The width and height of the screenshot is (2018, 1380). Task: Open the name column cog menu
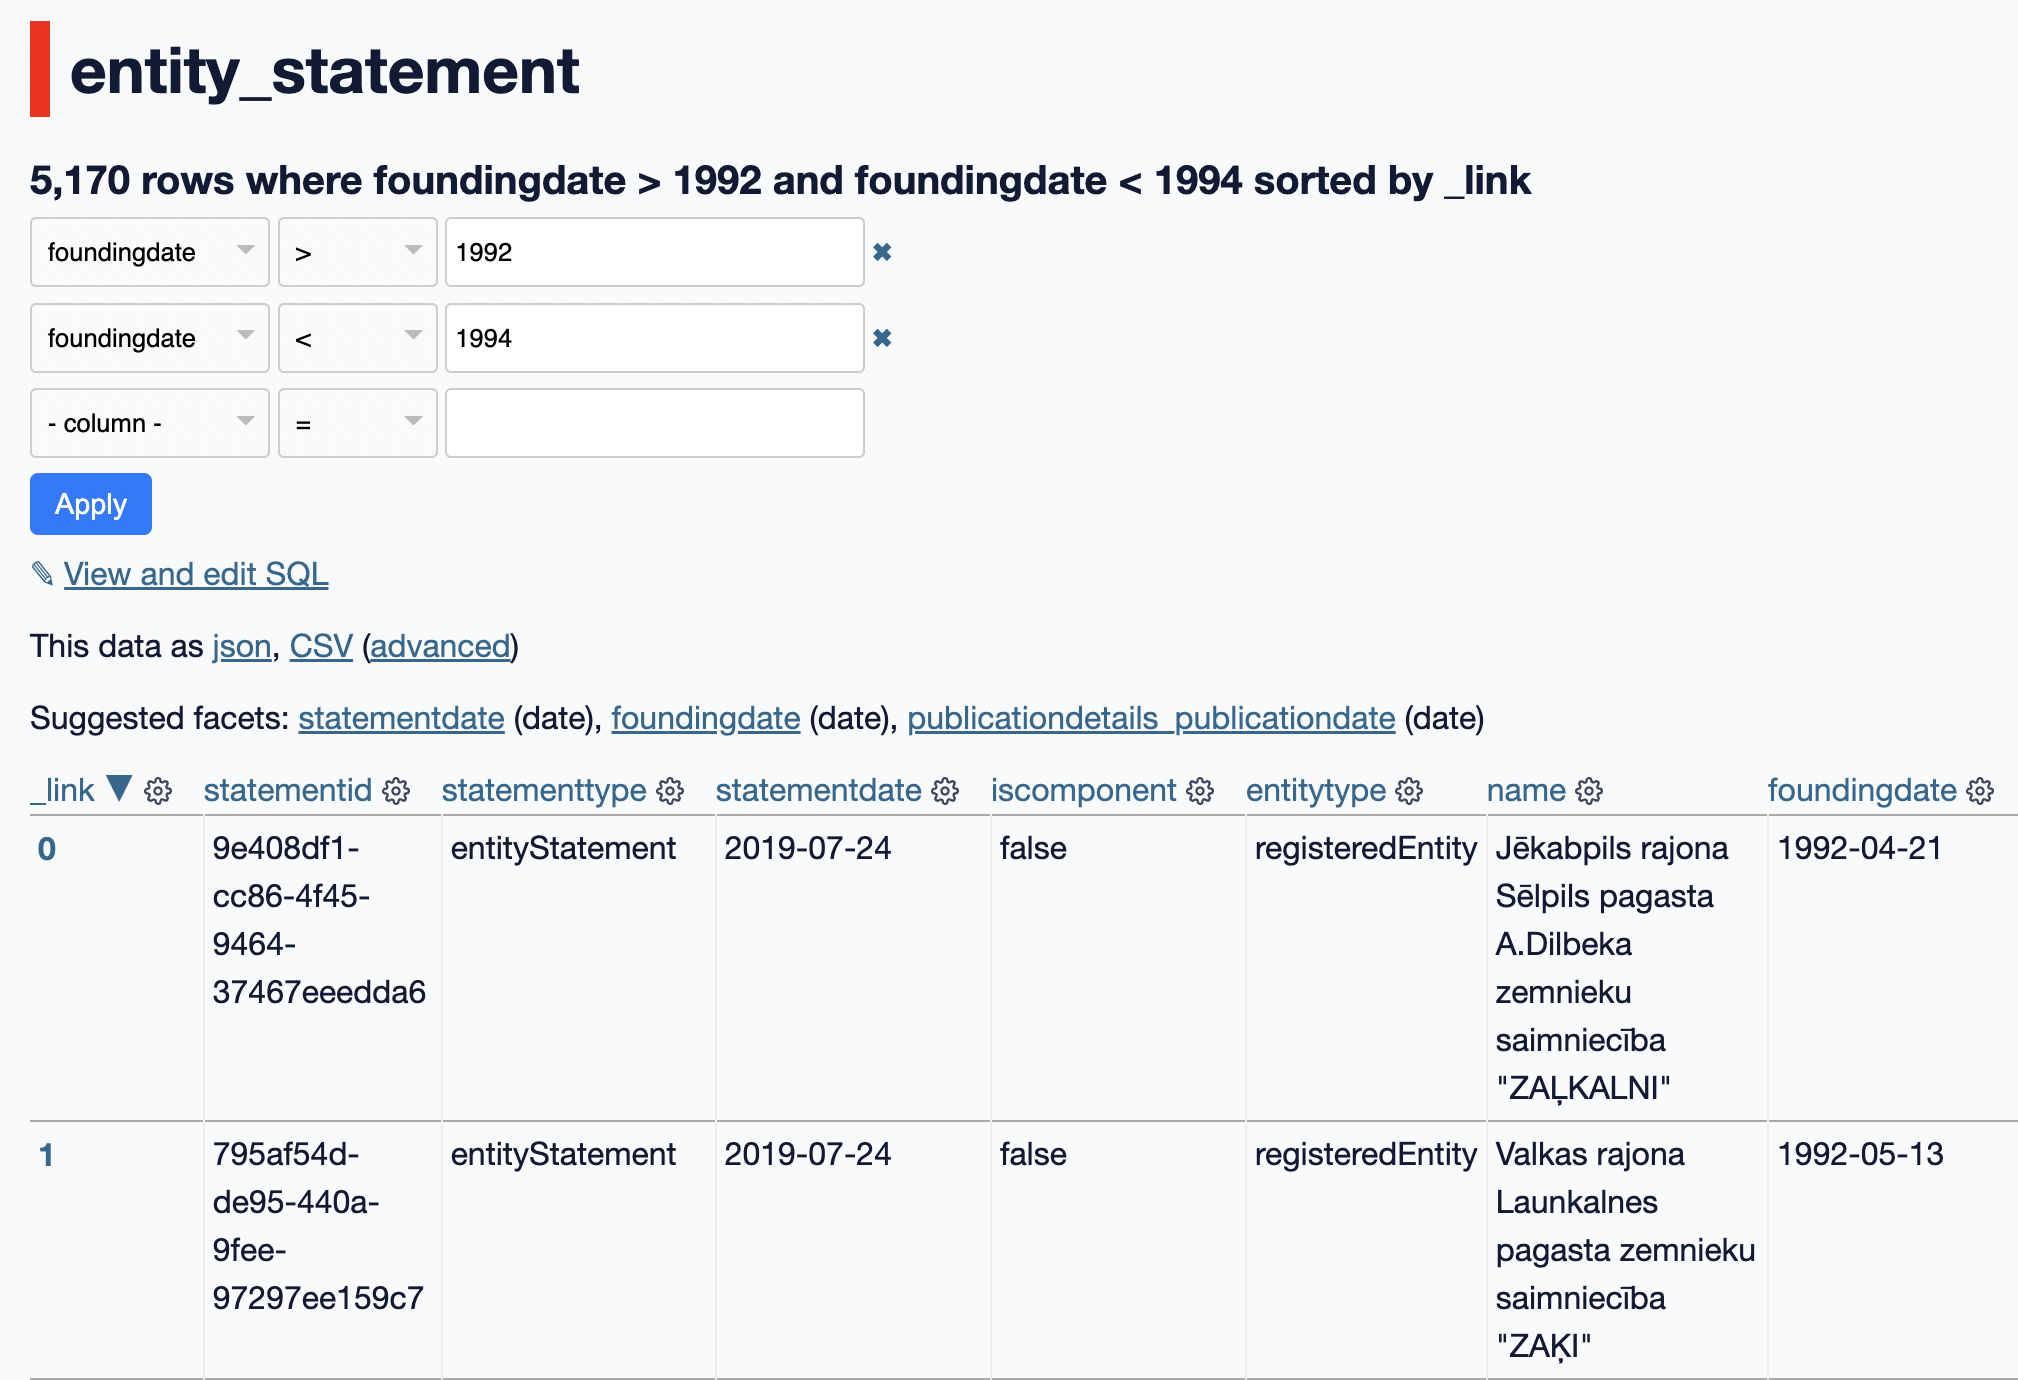click(1589, 791)
